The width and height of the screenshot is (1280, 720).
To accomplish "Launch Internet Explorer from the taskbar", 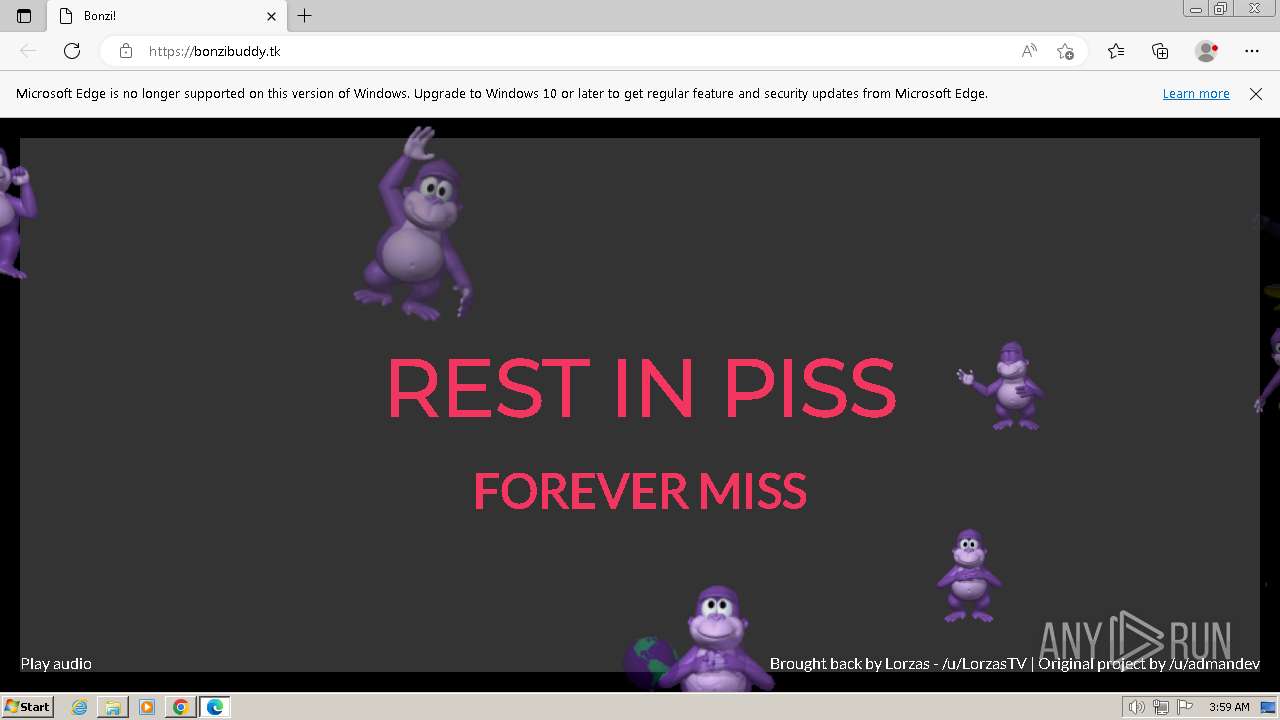I will 80,707.
